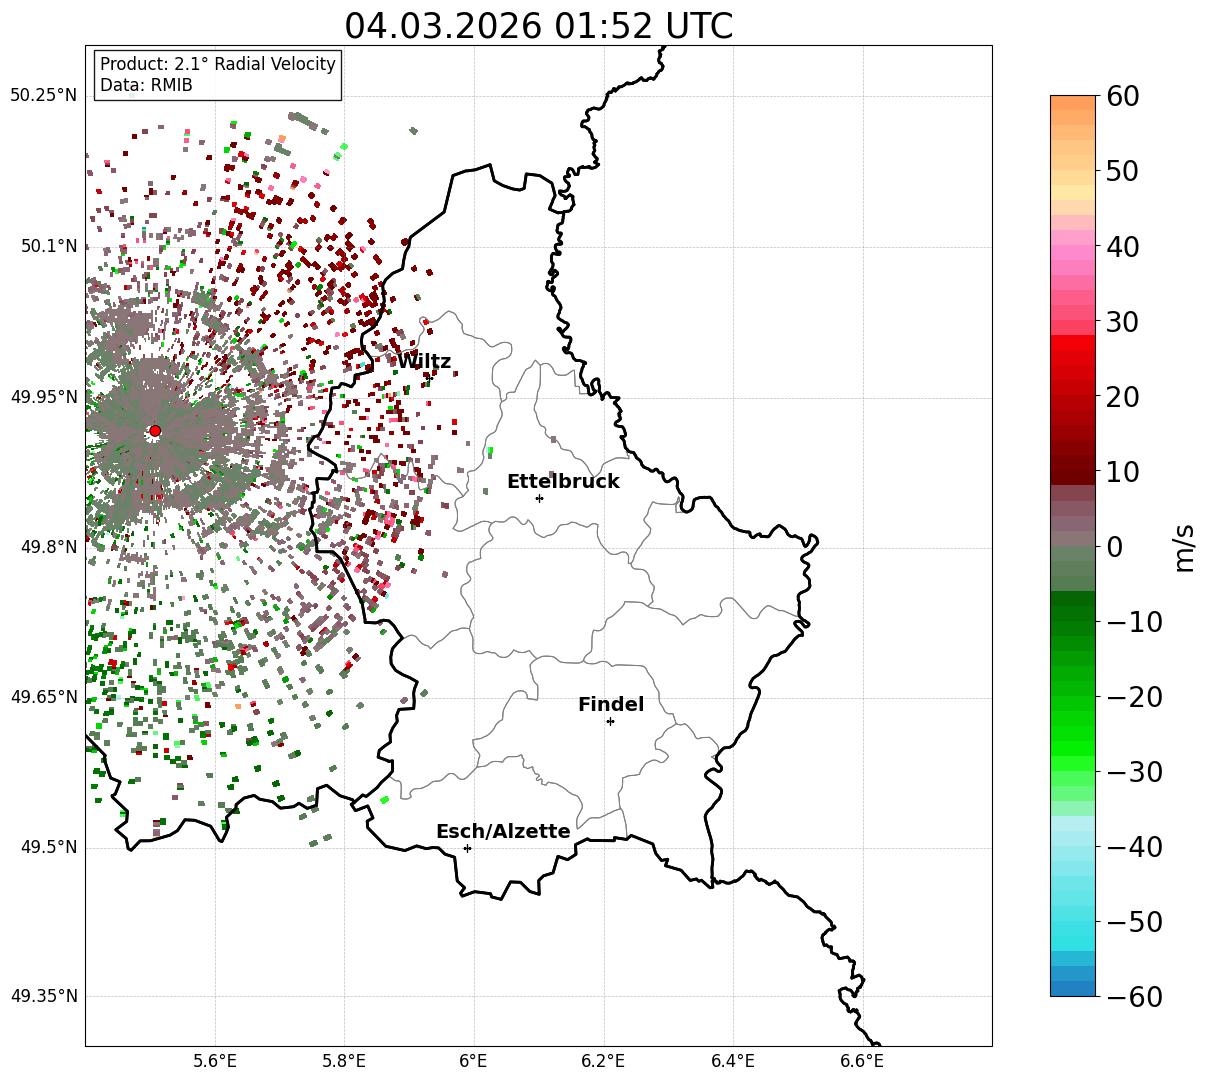Click the Wiltz city label
Image resolution: width=1207 pixels, height=1081 pixels.
[424, 362]
